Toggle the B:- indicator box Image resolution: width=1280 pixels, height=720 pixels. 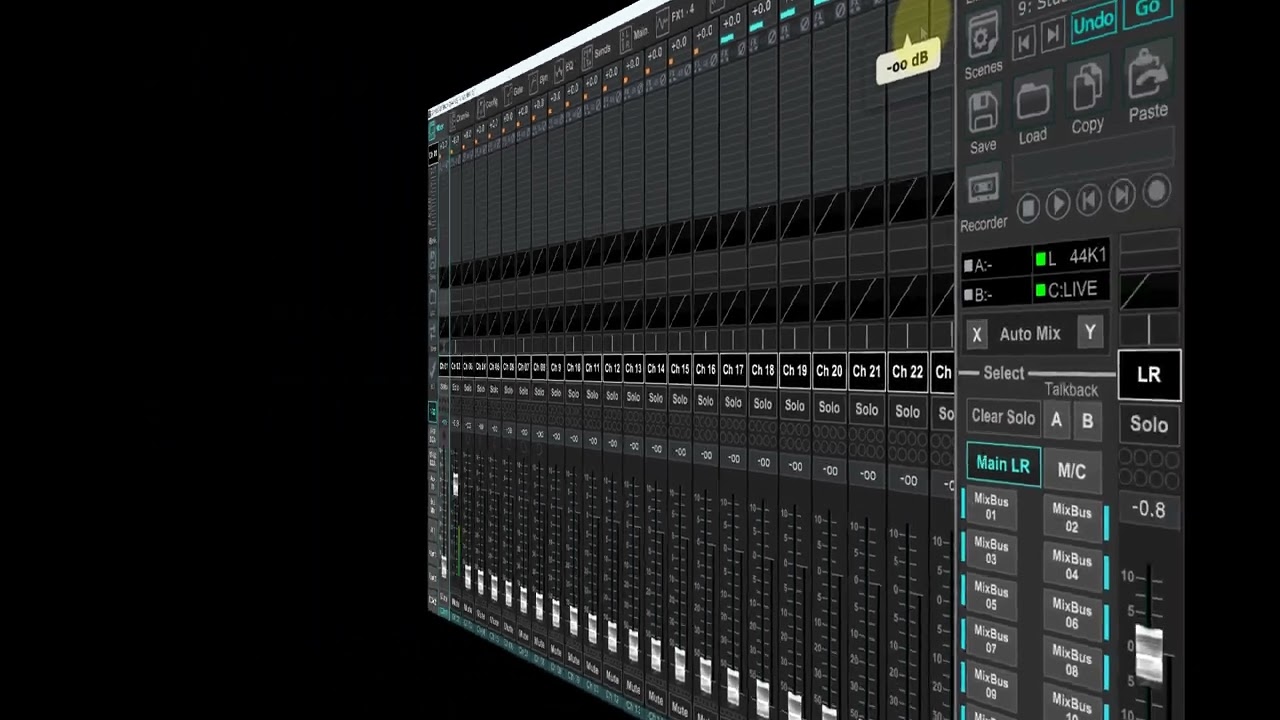pyautogui.click(x=968, y=295)
